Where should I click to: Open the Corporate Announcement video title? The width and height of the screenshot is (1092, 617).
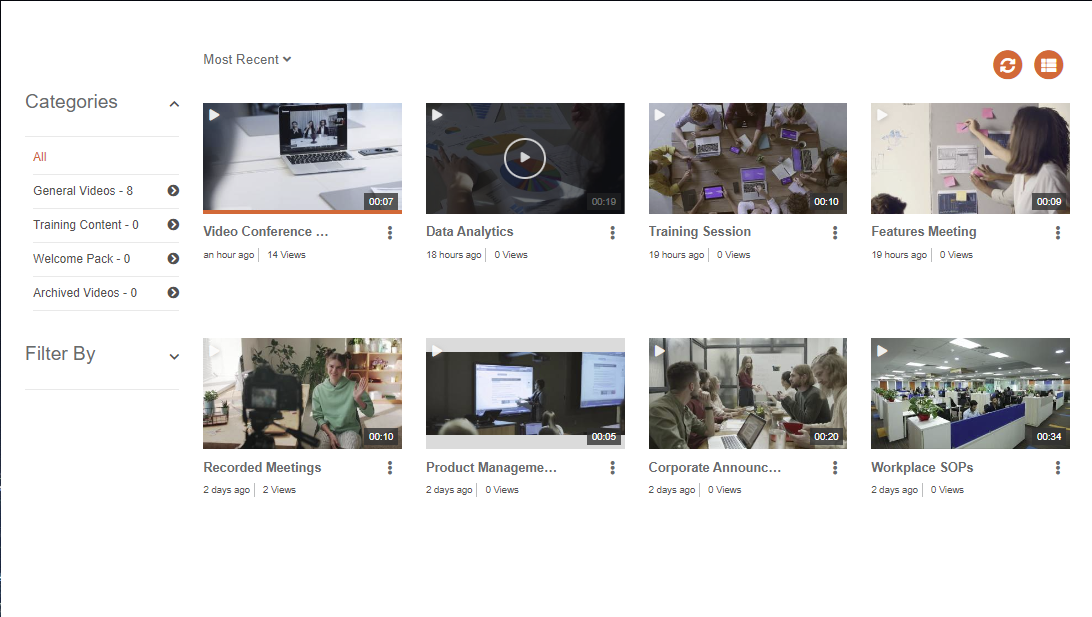click(715, 467)
